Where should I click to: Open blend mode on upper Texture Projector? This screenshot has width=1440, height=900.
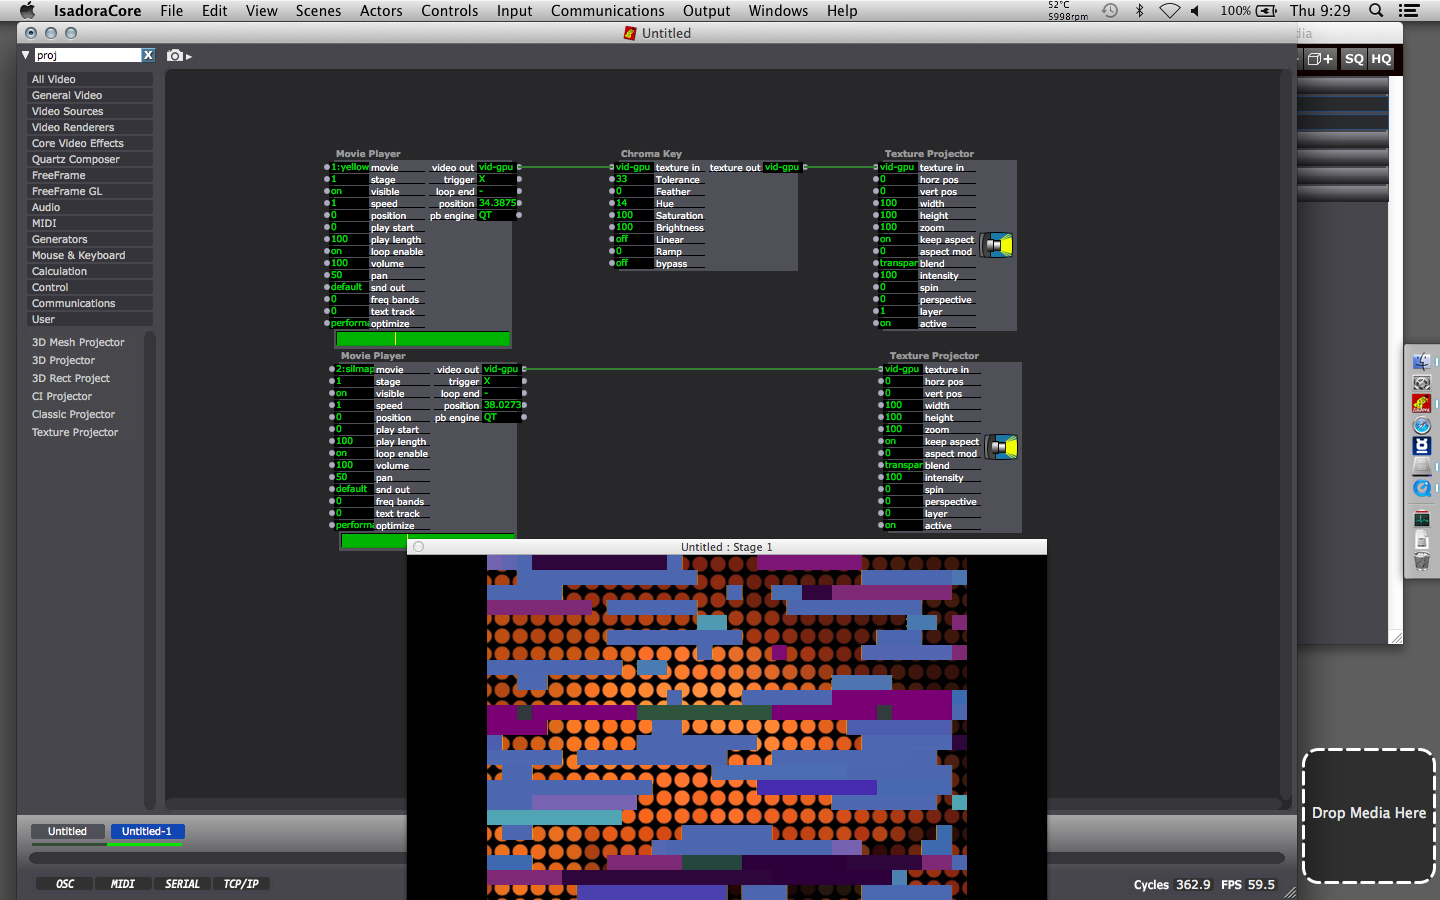tap(898, 264)
